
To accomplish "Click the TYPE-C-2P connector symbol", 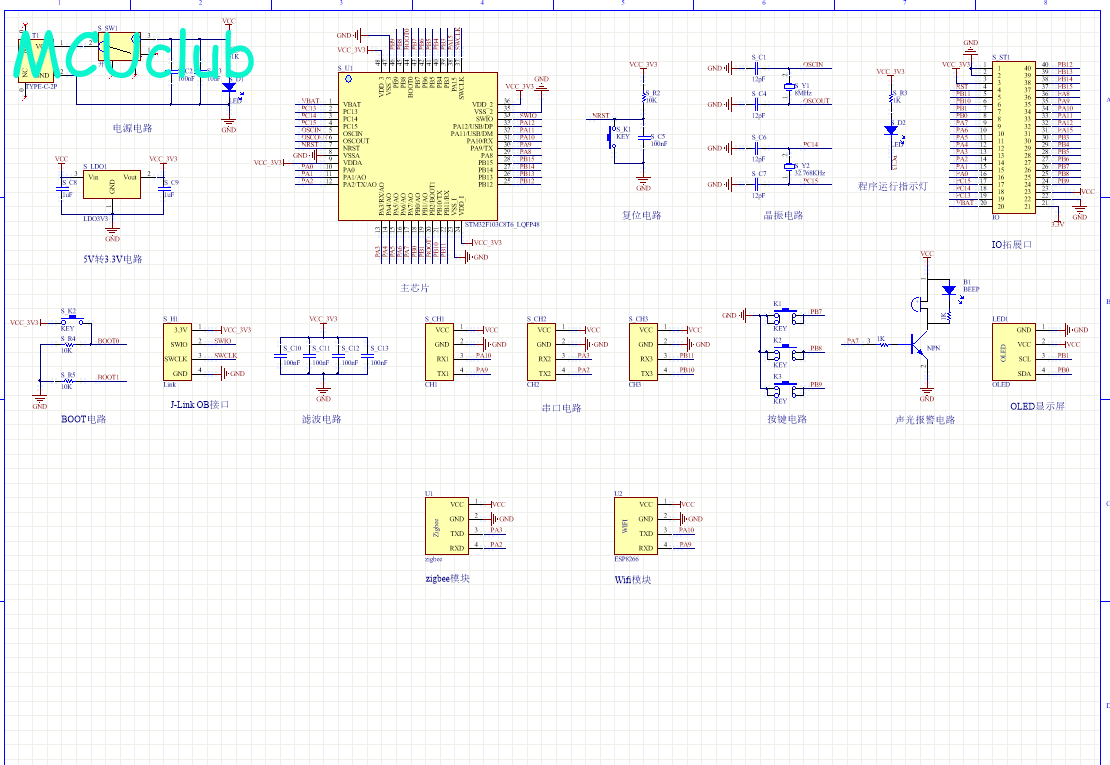I will click(x=37, y=61).
